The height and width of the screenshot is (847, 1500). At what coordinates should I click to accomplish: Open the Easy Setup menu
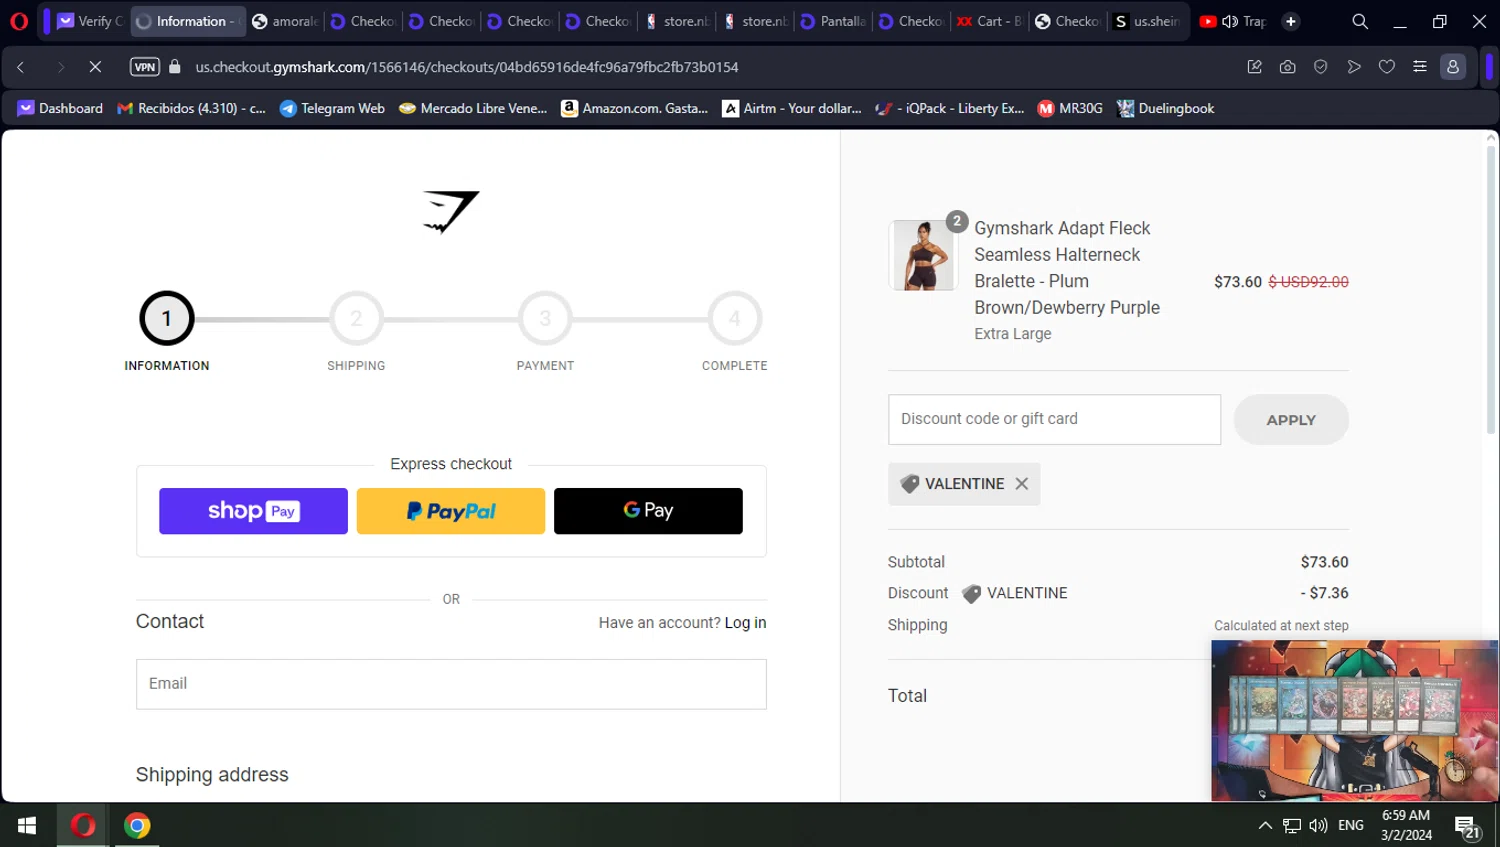(x=1420, y=67)
